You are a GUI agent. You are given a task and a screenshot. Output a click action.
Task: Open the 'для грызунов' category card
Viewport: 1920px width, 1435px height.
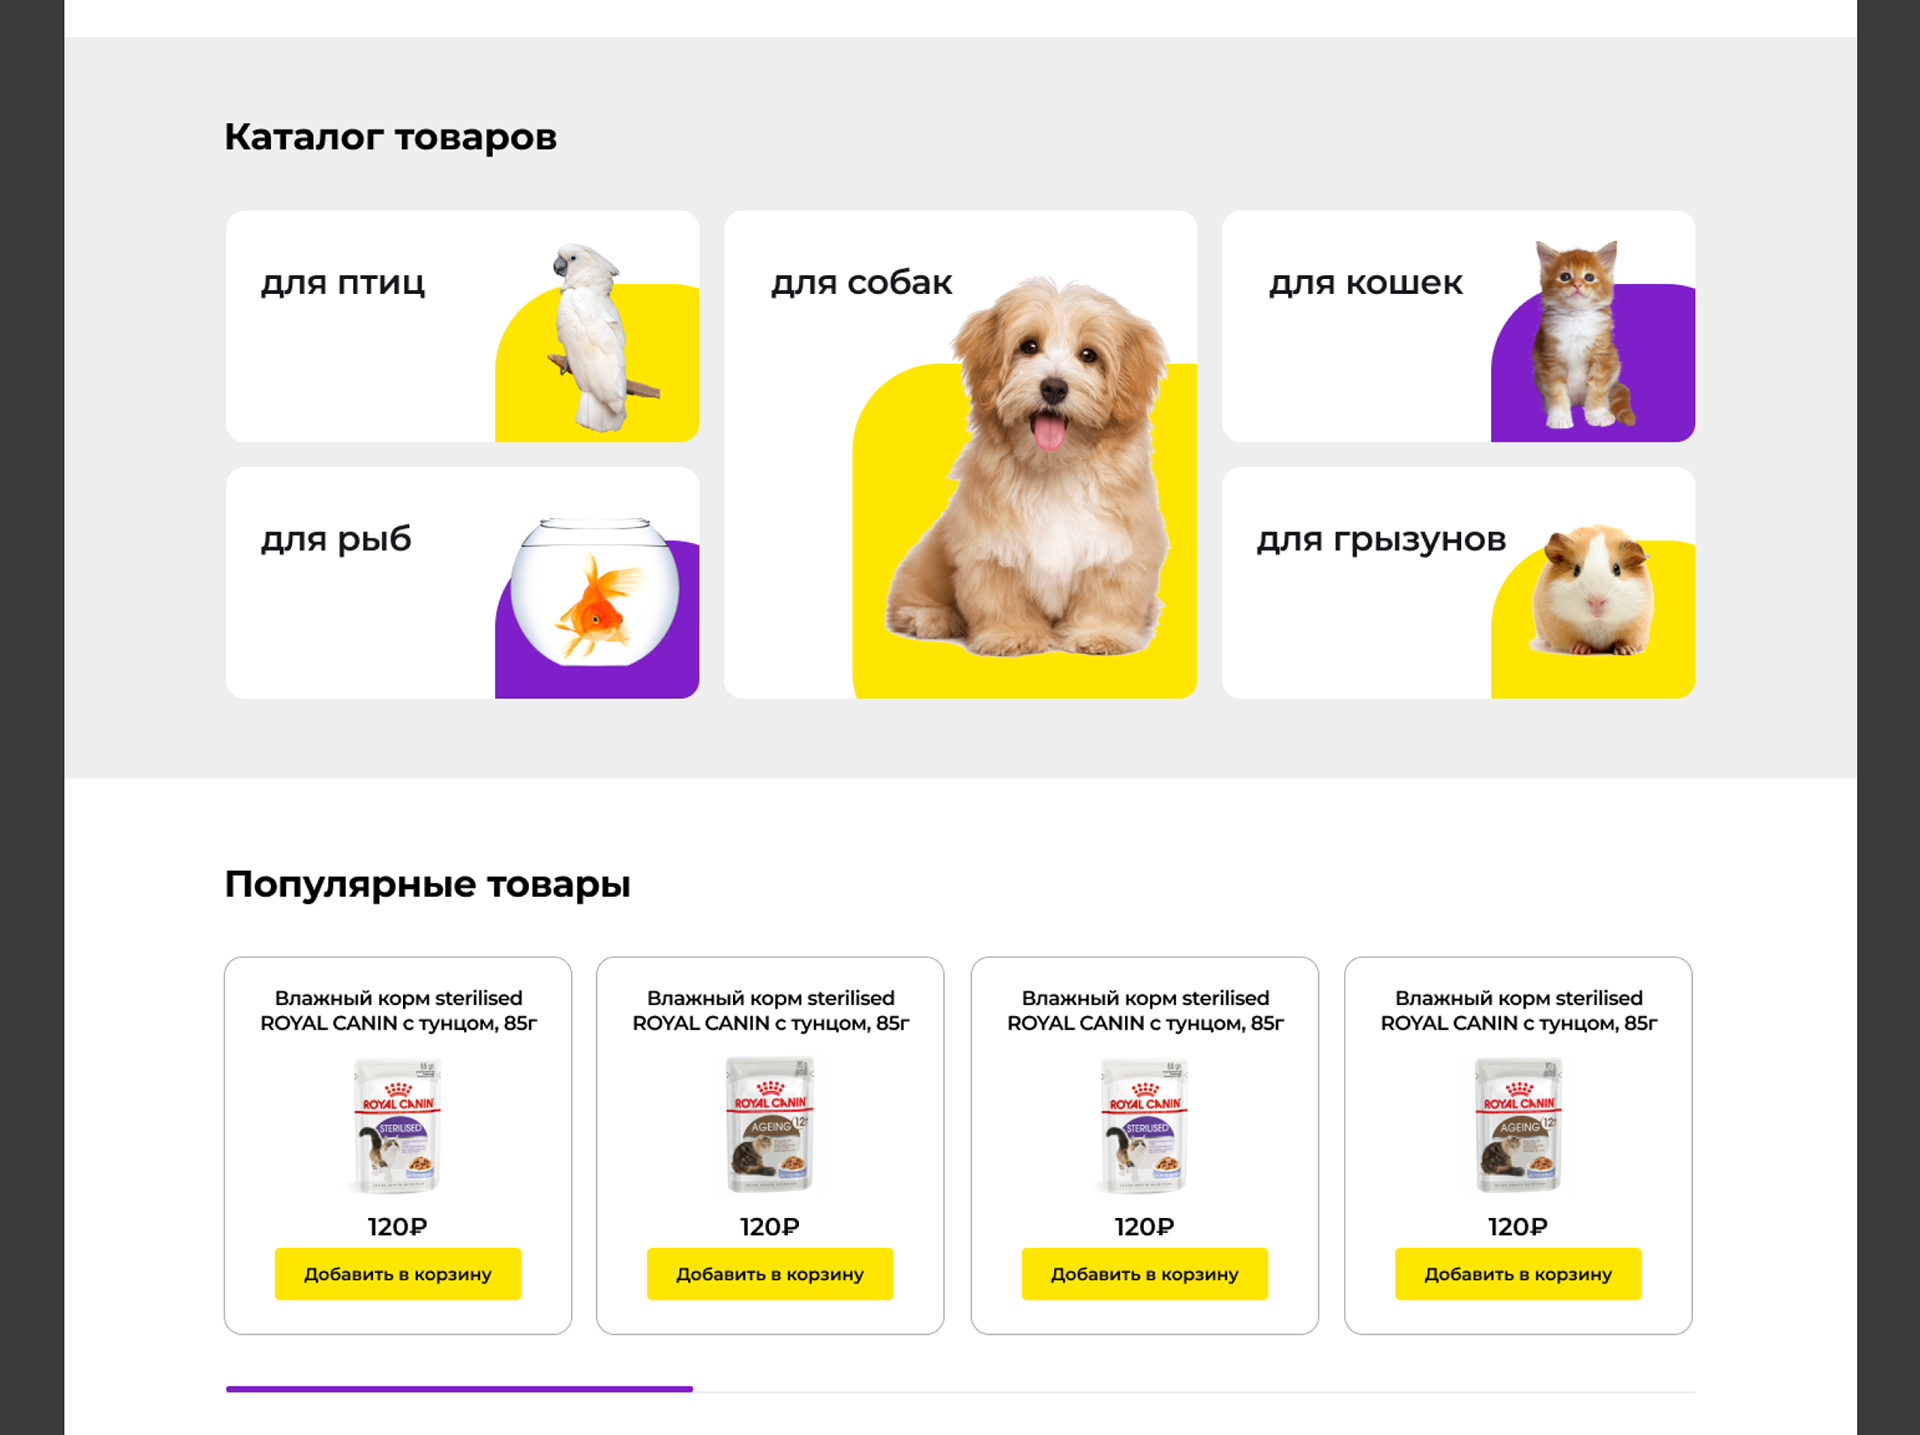(x=1458, y=583)
